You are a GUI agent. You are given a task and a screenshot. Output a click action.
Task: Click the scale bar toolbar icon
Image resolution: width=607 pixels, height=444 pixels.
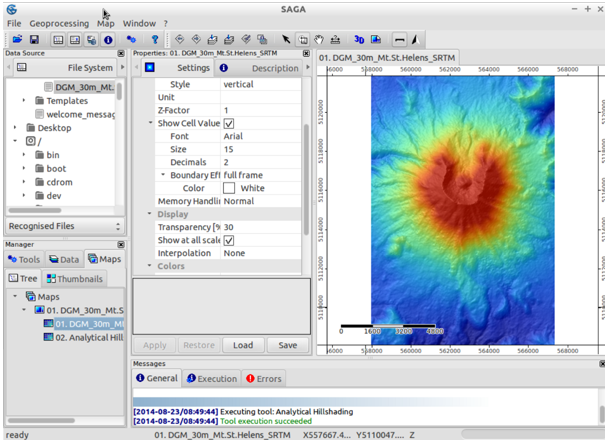click(x=399, y=39)
